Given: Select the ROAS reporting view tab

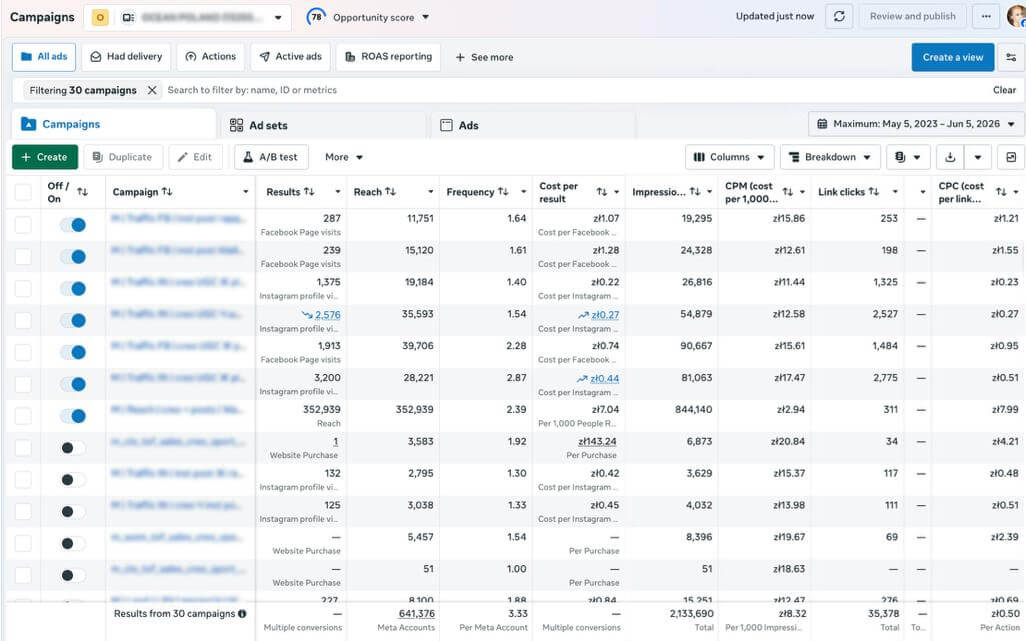Looking at the screenshot, I should pyautogui.click(x=389, y=57).
